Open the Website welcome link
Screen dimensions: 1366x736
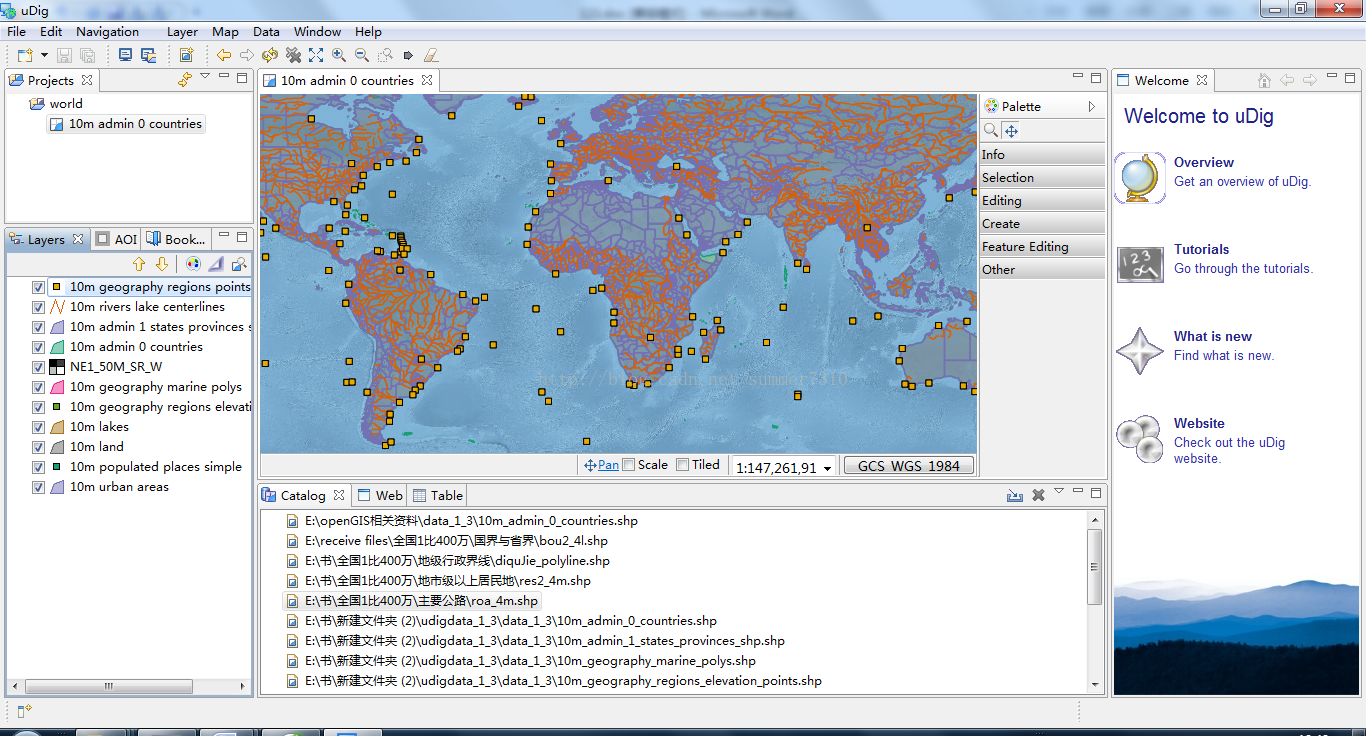[1199, 423]
